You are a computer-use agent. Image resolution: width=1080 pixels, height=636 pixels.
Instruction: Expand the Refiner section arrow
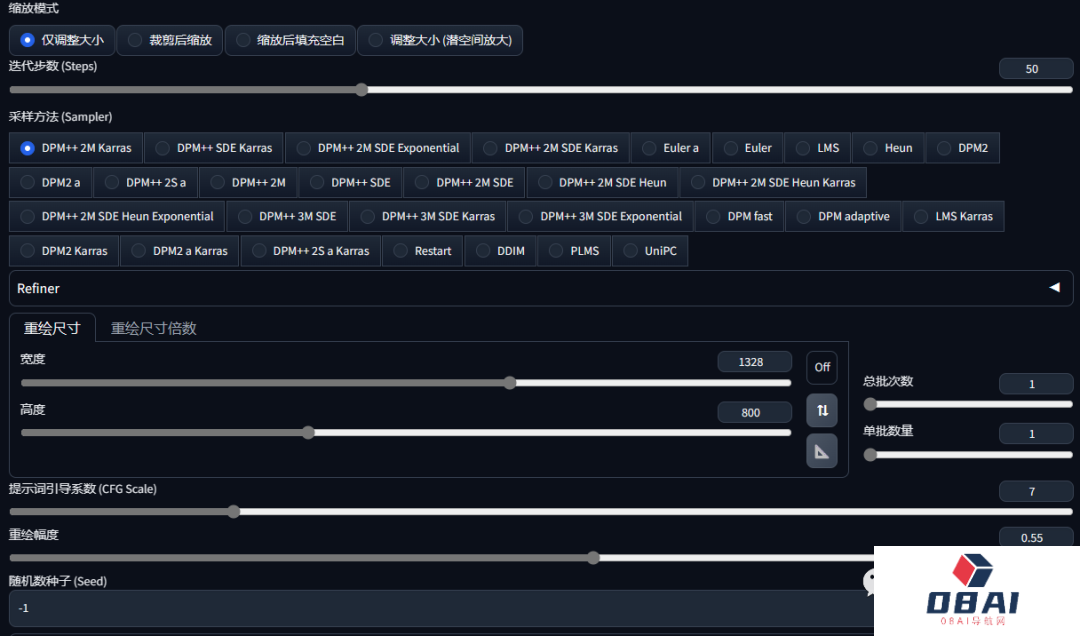(1053, 288)
